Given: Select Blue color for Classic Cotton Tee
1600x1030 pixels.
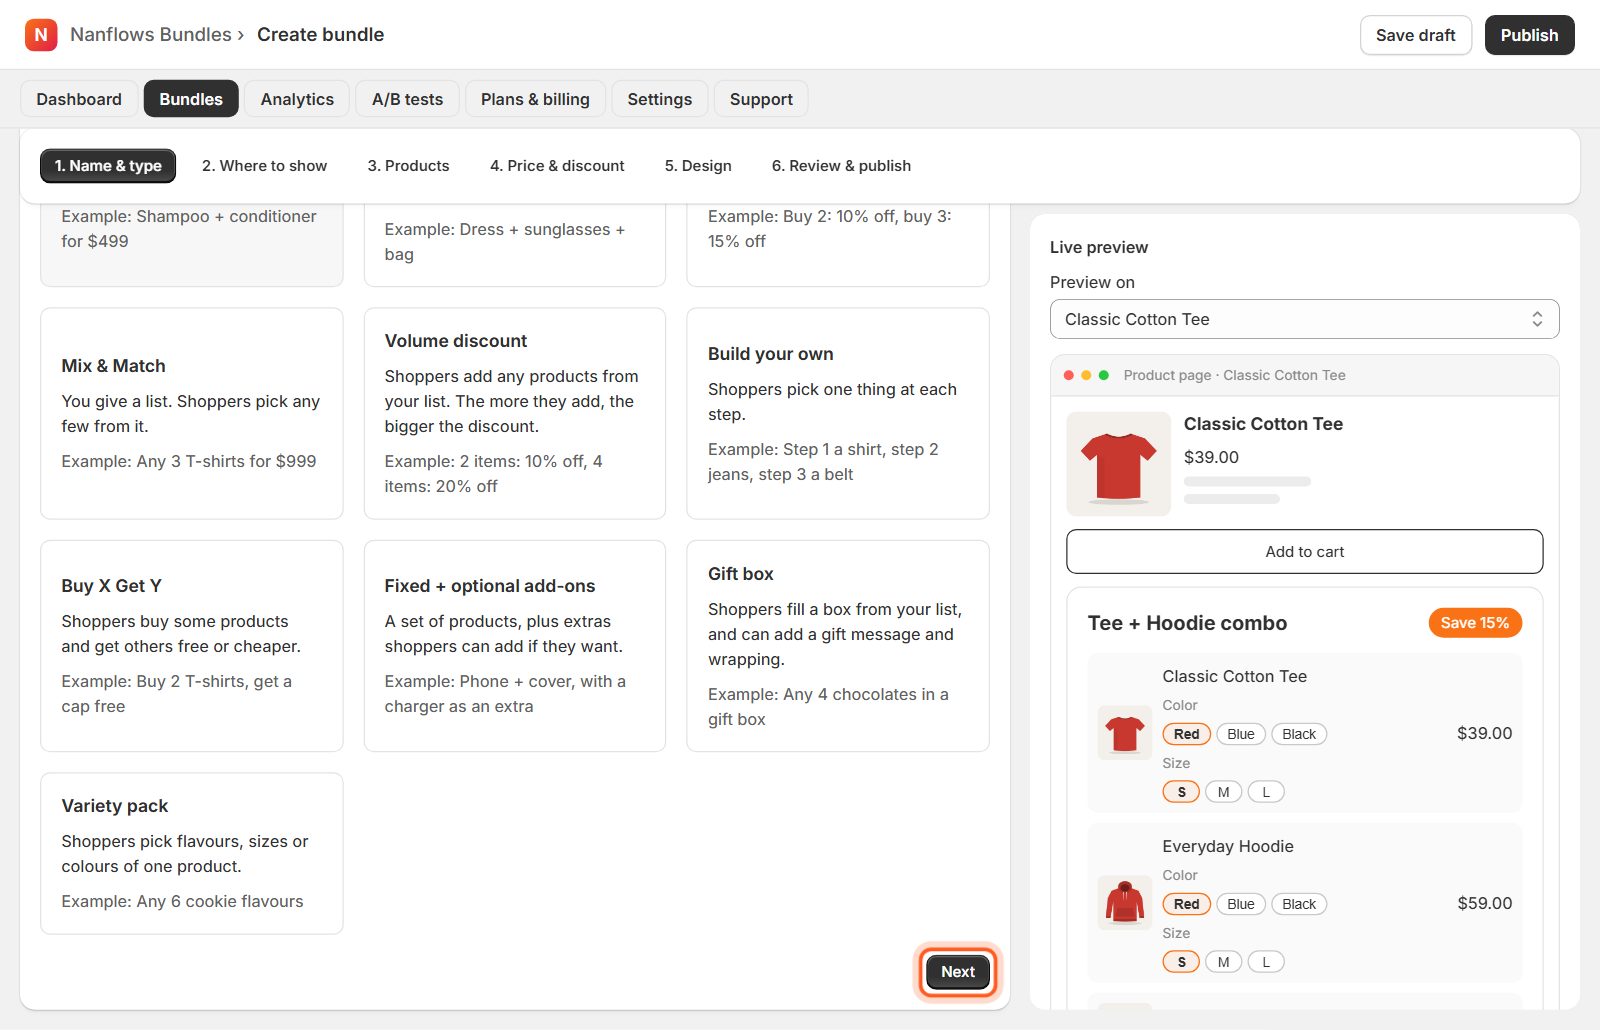Looking at the screenshot, I should point(1241,734).
